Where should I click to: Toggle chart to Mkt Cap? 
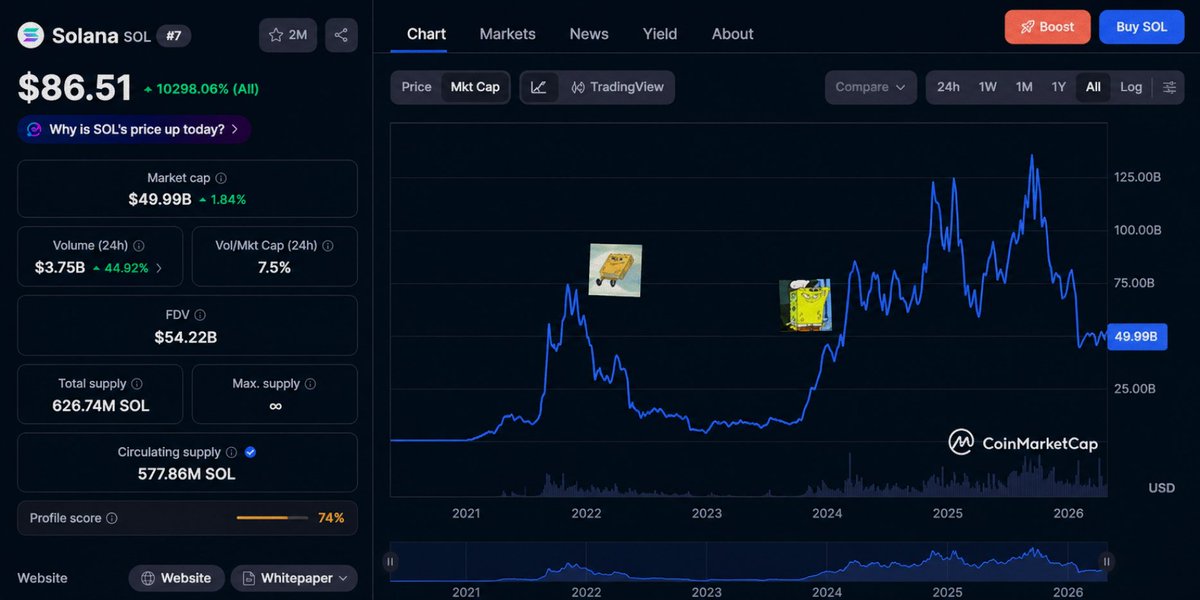(475, 87)
